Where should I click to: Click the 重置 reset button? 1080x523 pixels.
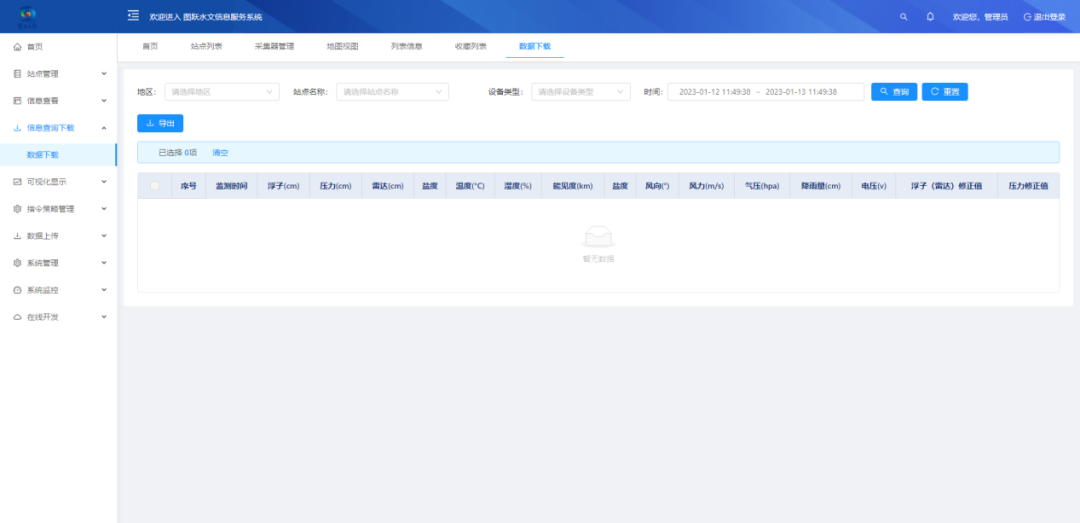[x=945, y=92]
